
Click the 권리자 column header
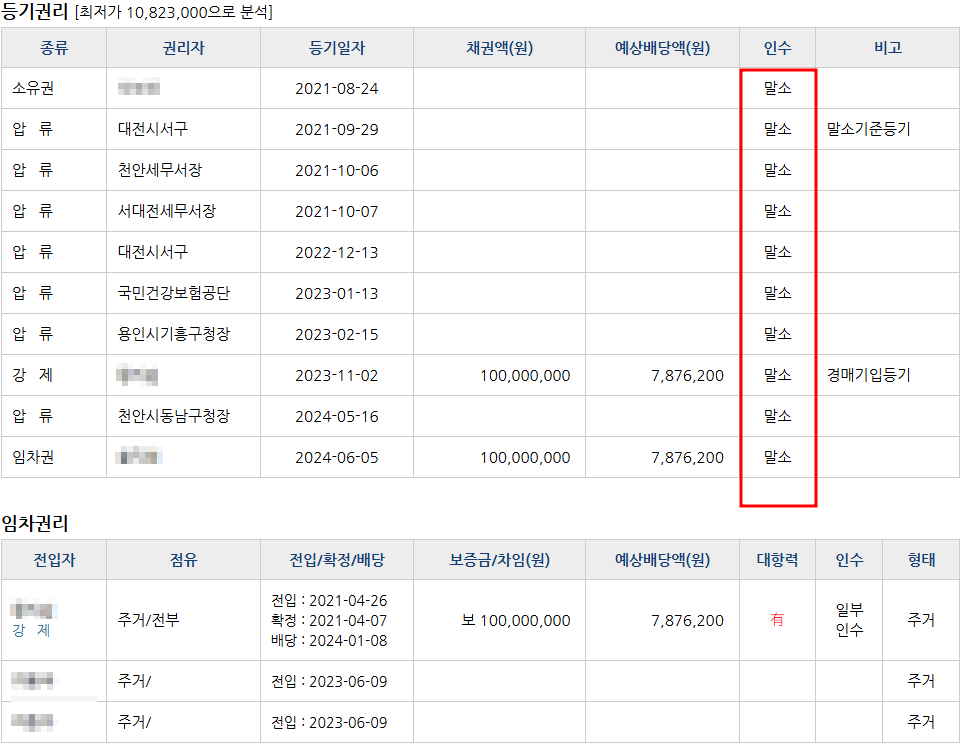[x=183, y=48]
